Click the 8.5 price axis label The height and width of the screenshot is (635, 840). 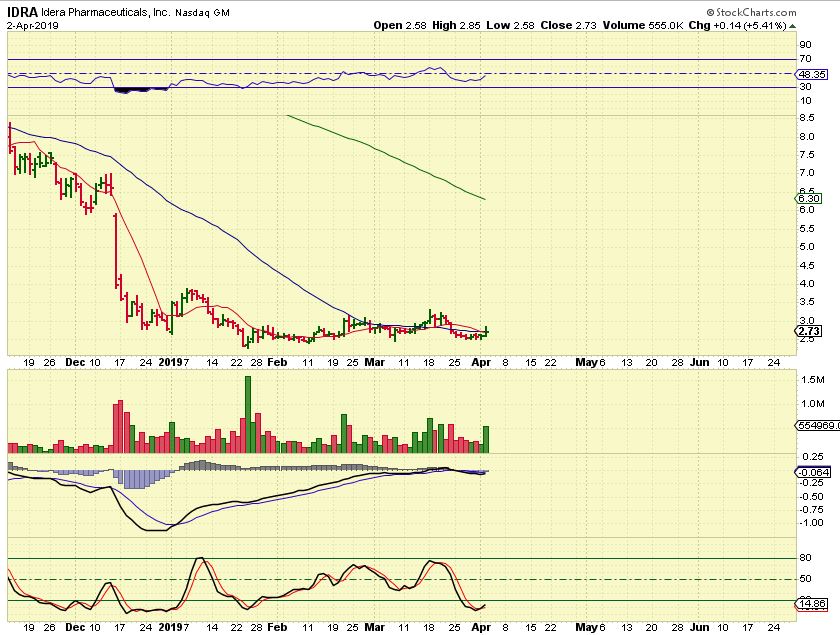[x=807, y=117]
